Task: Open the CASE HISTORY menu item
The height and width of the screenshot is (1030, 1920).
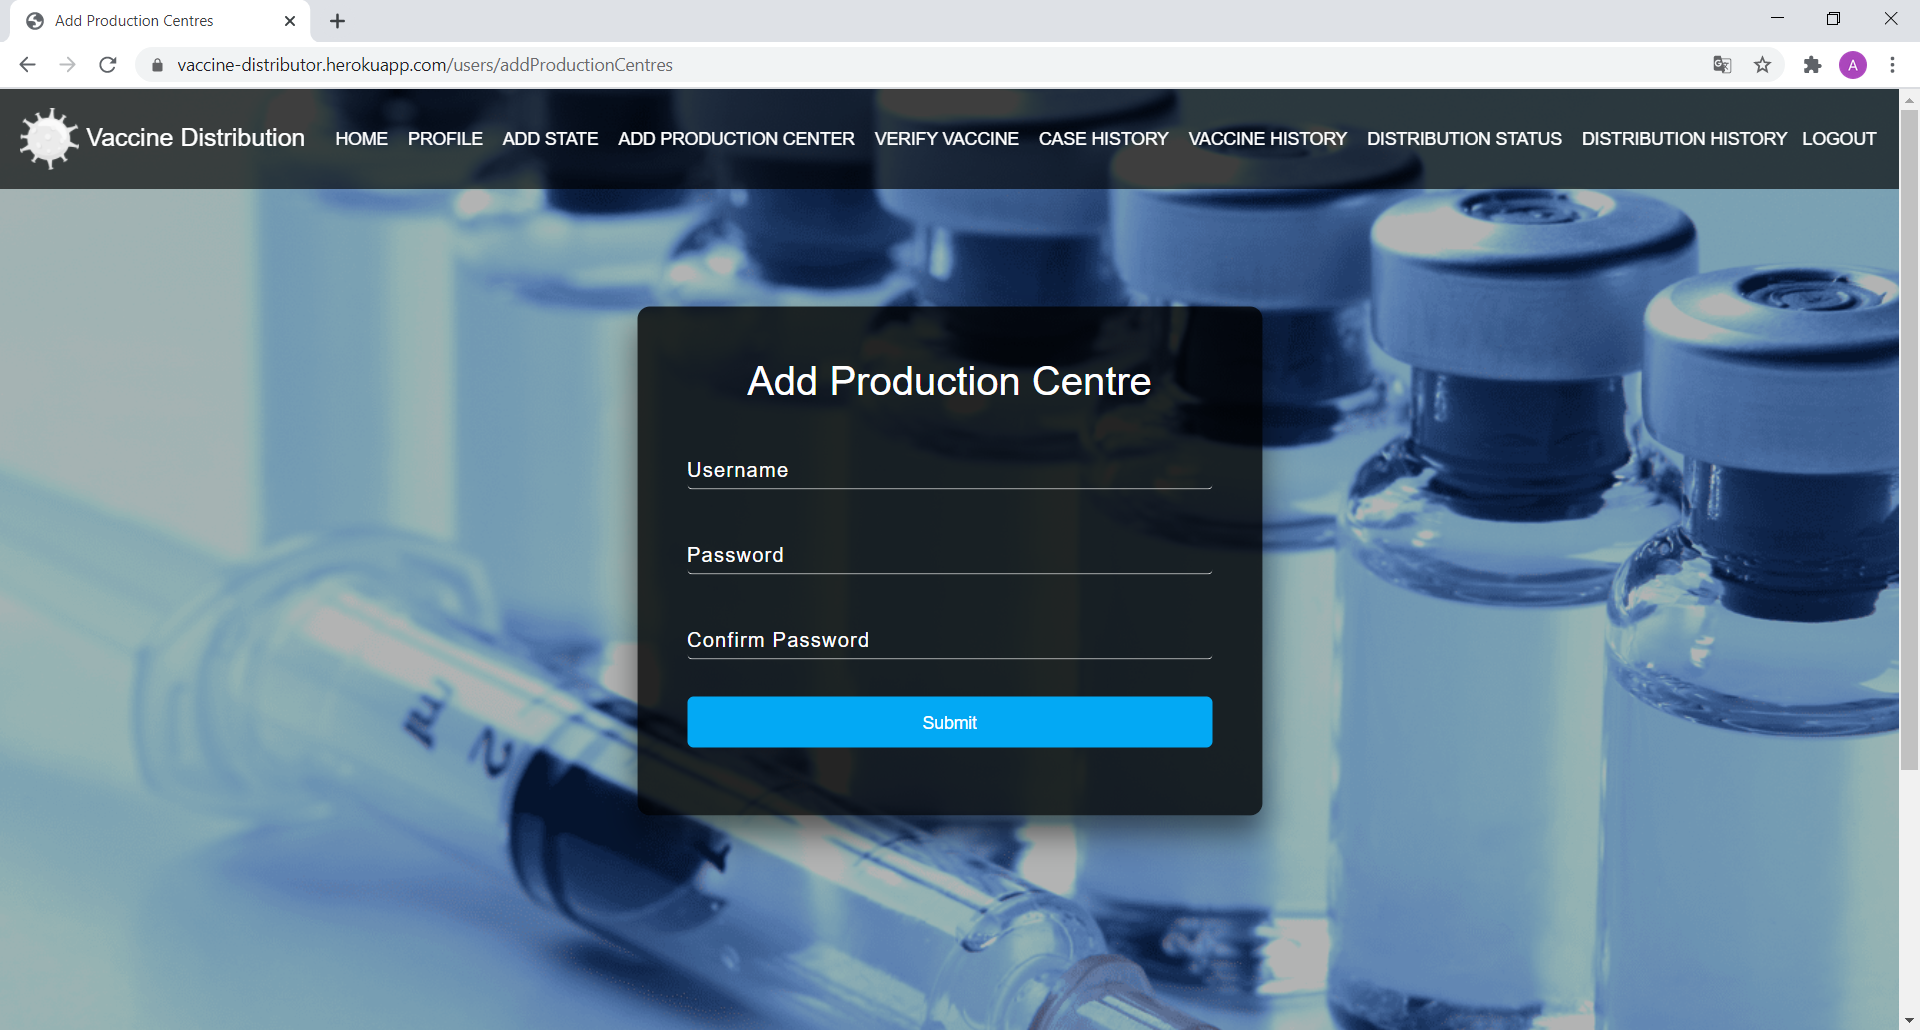Action: (x=1103, y=139)
